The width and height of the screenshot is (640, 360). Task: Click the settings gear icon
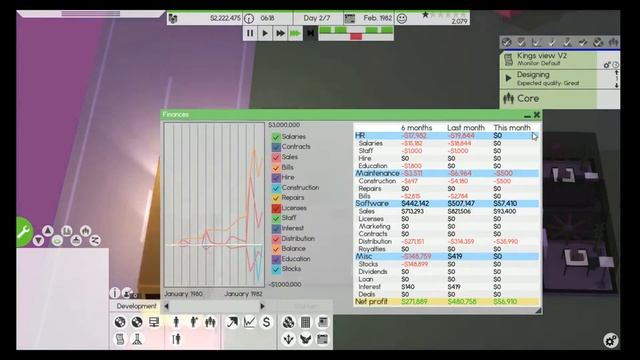coord(611,340)
